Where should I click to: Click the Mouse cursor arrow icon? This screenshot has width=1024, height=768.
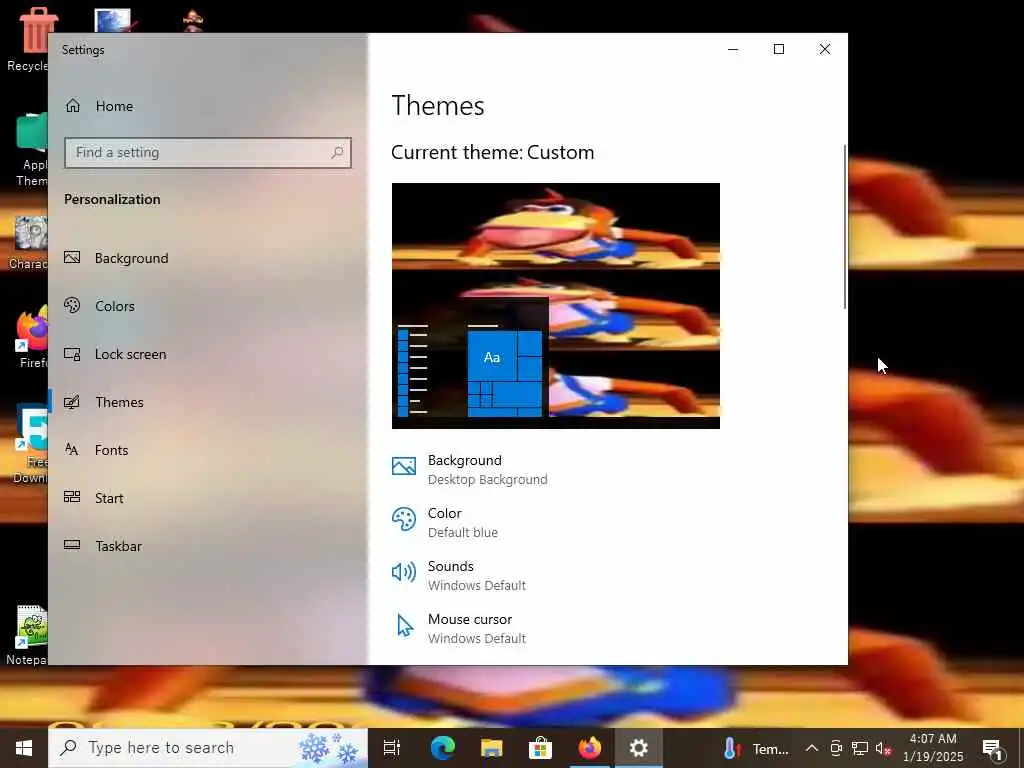[405, 625]
